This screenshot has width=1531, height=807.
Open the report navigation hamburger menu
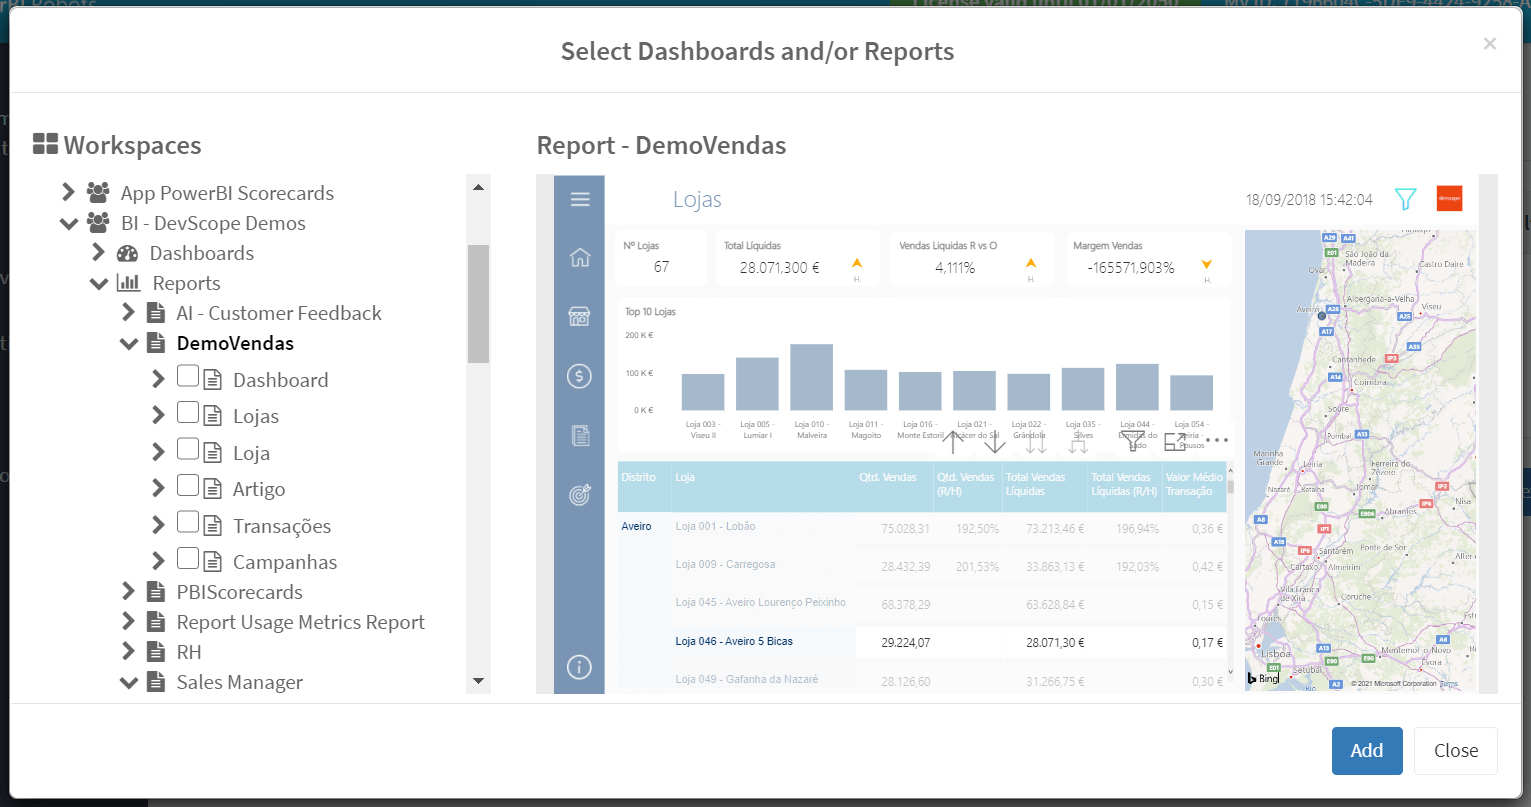click(x=580, y=199)
